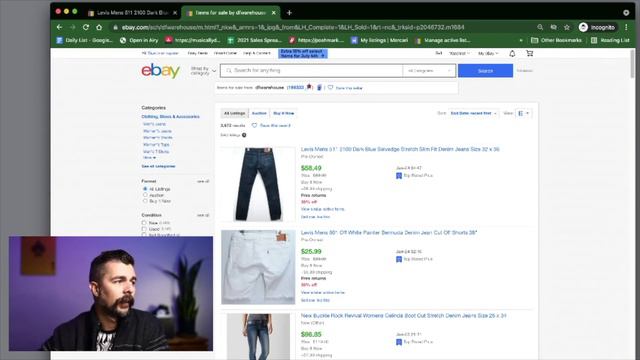Viewport: 640px width, 360px height.
Task: Open the Levis Off White Painter Bermuda Shorts listing
Action: 389,233
